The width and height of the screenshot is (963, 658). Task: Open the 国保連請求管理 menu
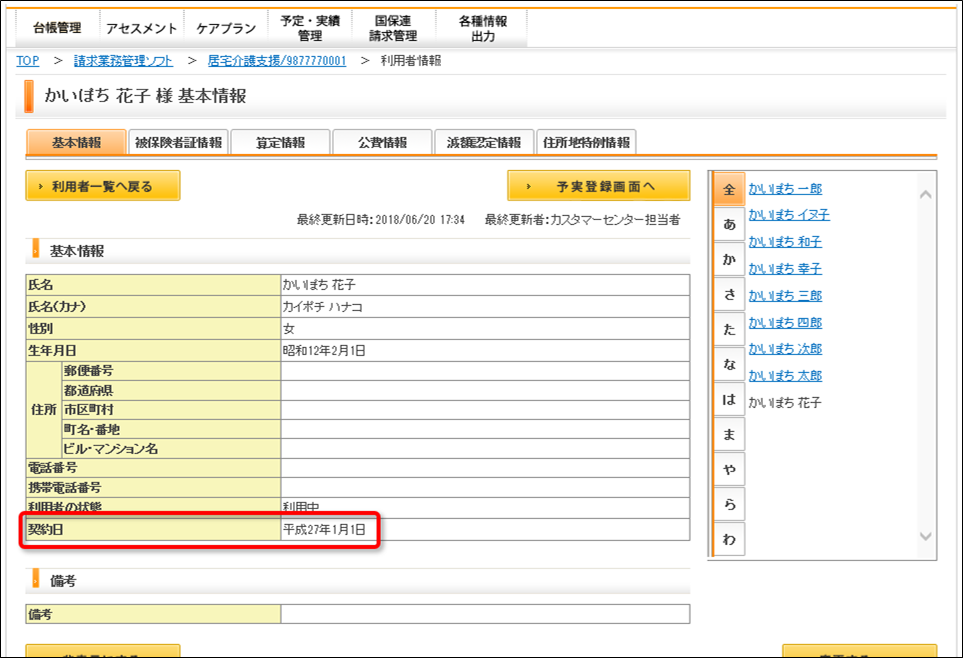click(393, 28)
